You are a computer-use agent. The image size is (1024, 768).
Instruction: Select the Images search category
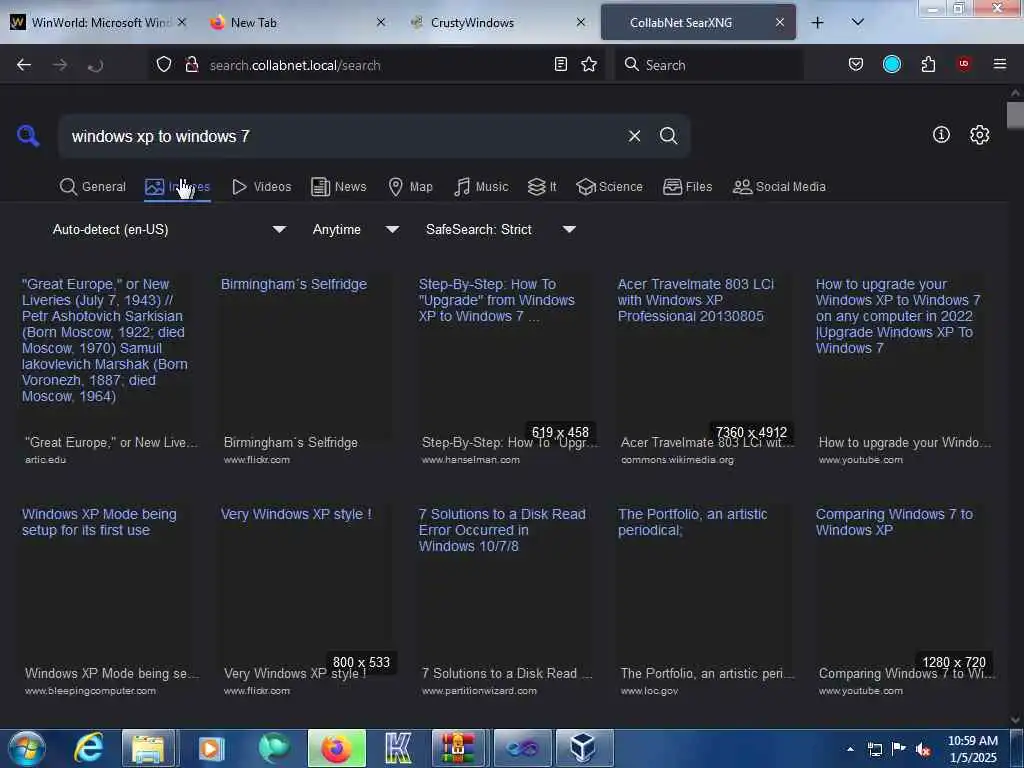177,187
